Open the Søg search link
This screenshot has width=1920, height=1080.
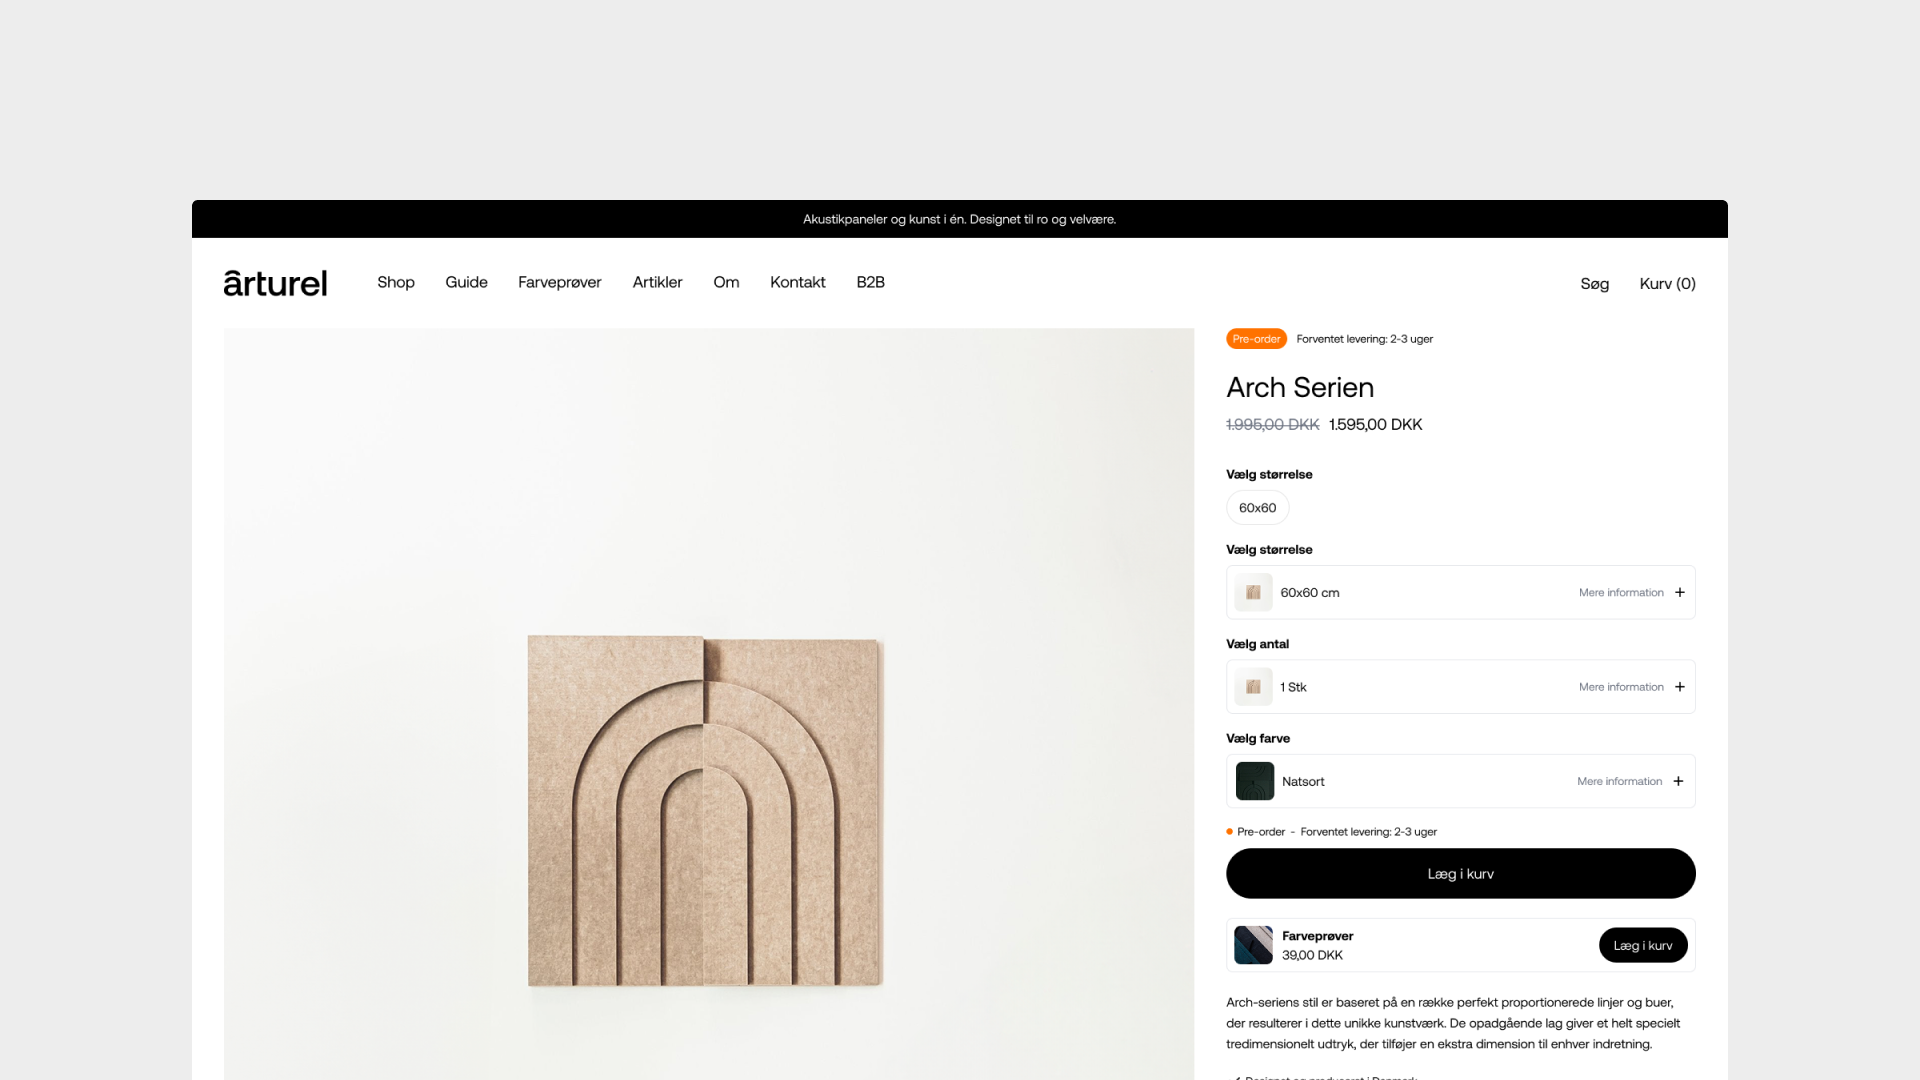1594,284
